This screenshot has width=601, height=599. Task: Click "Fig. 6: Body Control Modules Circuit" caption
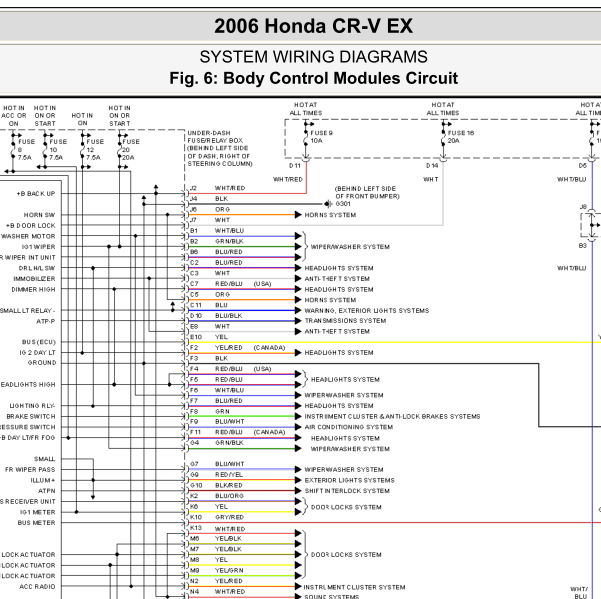[x=314, y=78]
